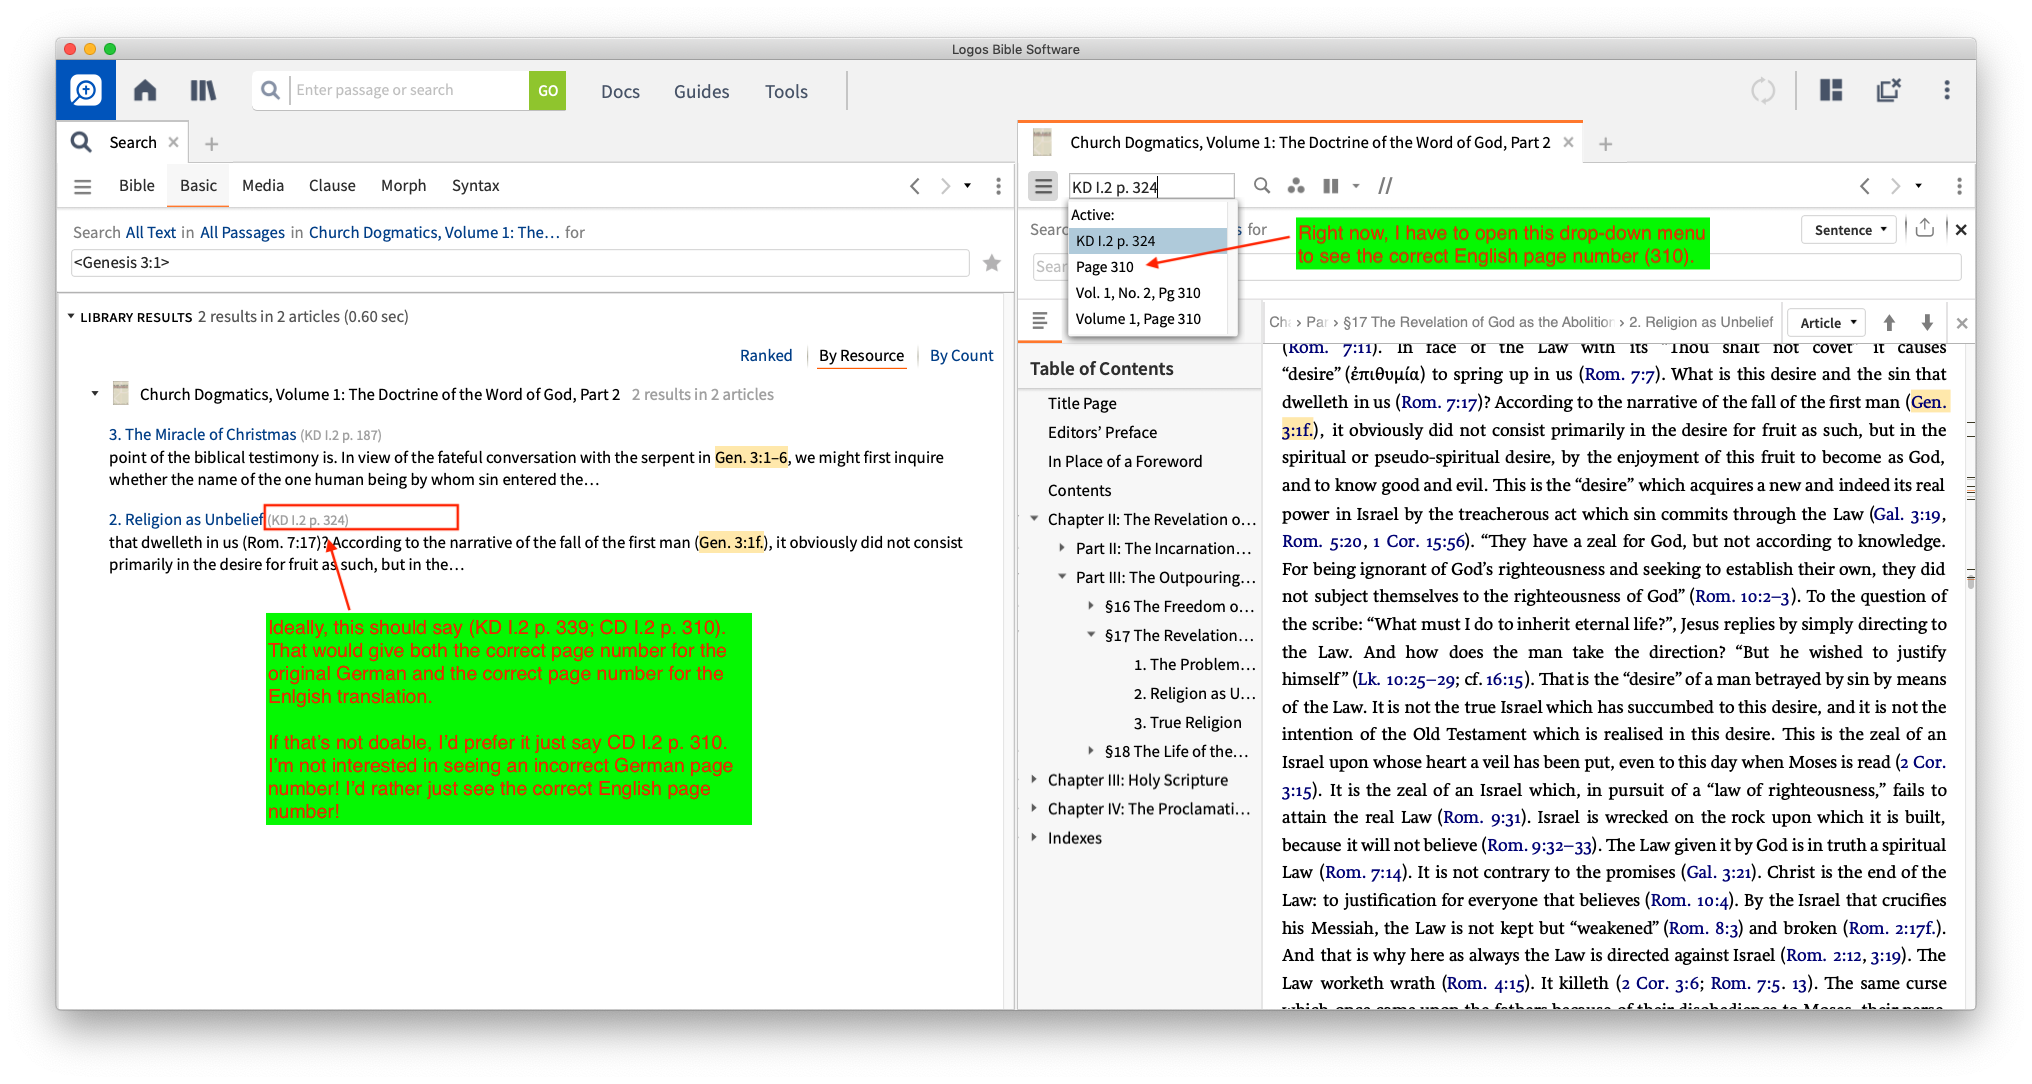Open the Article dropdown selector
2032x1084 pixels.
[1827, 322]
